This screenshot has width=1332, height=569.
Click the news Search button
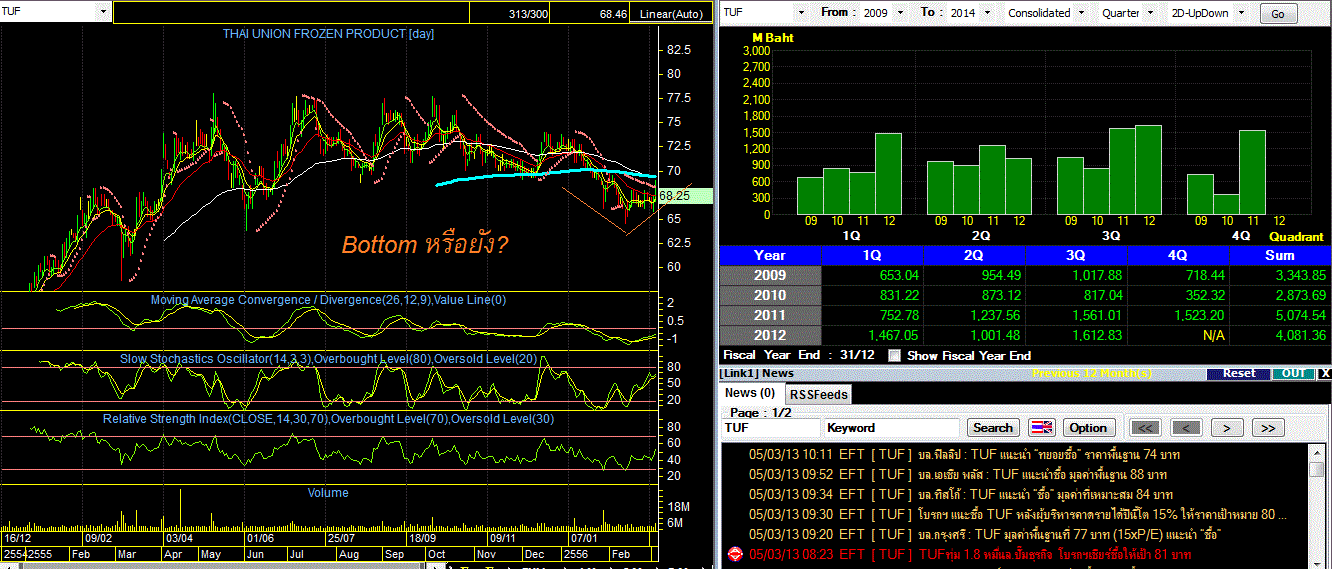993,427
